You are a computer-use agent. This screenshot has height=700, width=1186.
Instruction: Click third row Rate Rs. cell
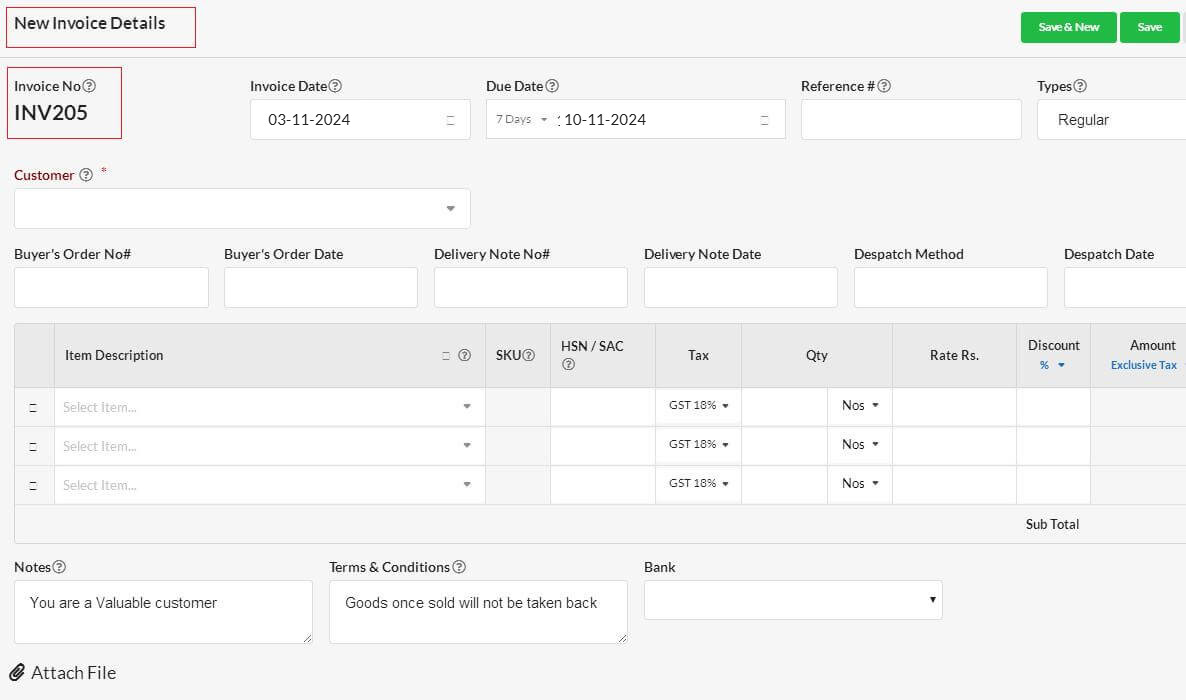point(955,485)
